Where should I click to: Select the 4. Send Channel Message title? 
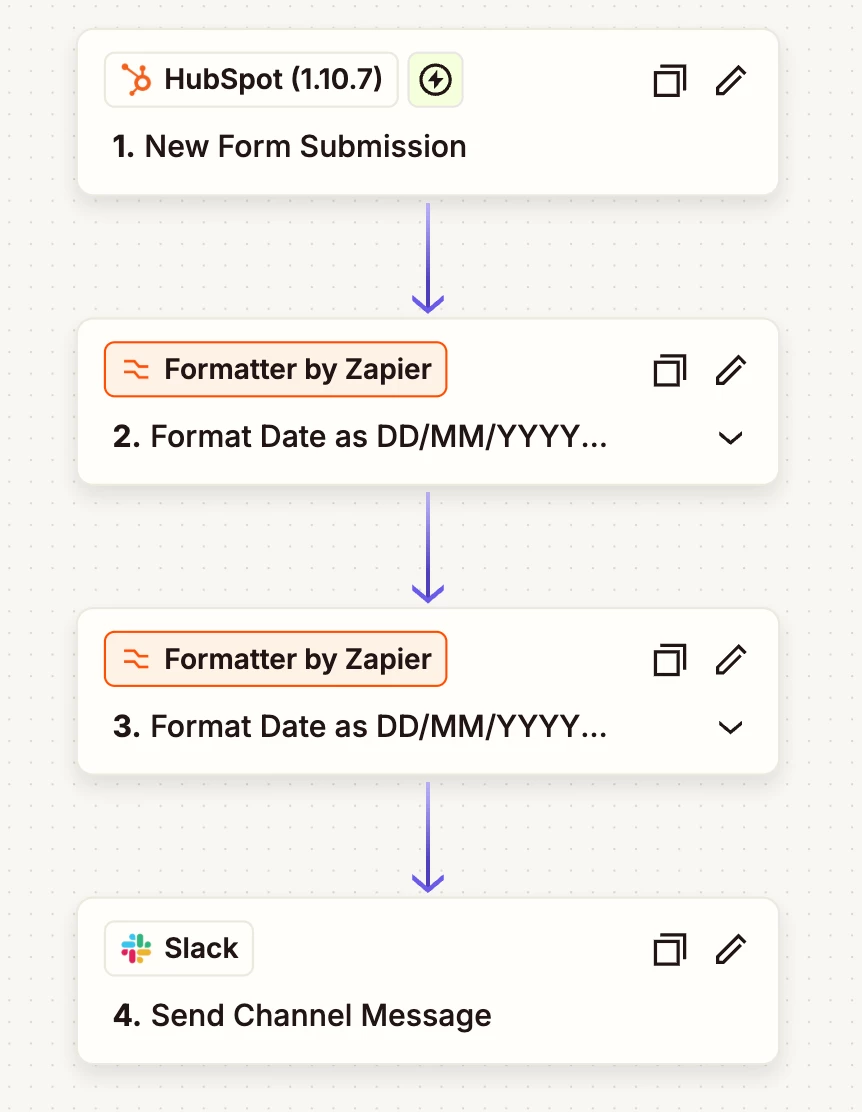[302, 1016]
